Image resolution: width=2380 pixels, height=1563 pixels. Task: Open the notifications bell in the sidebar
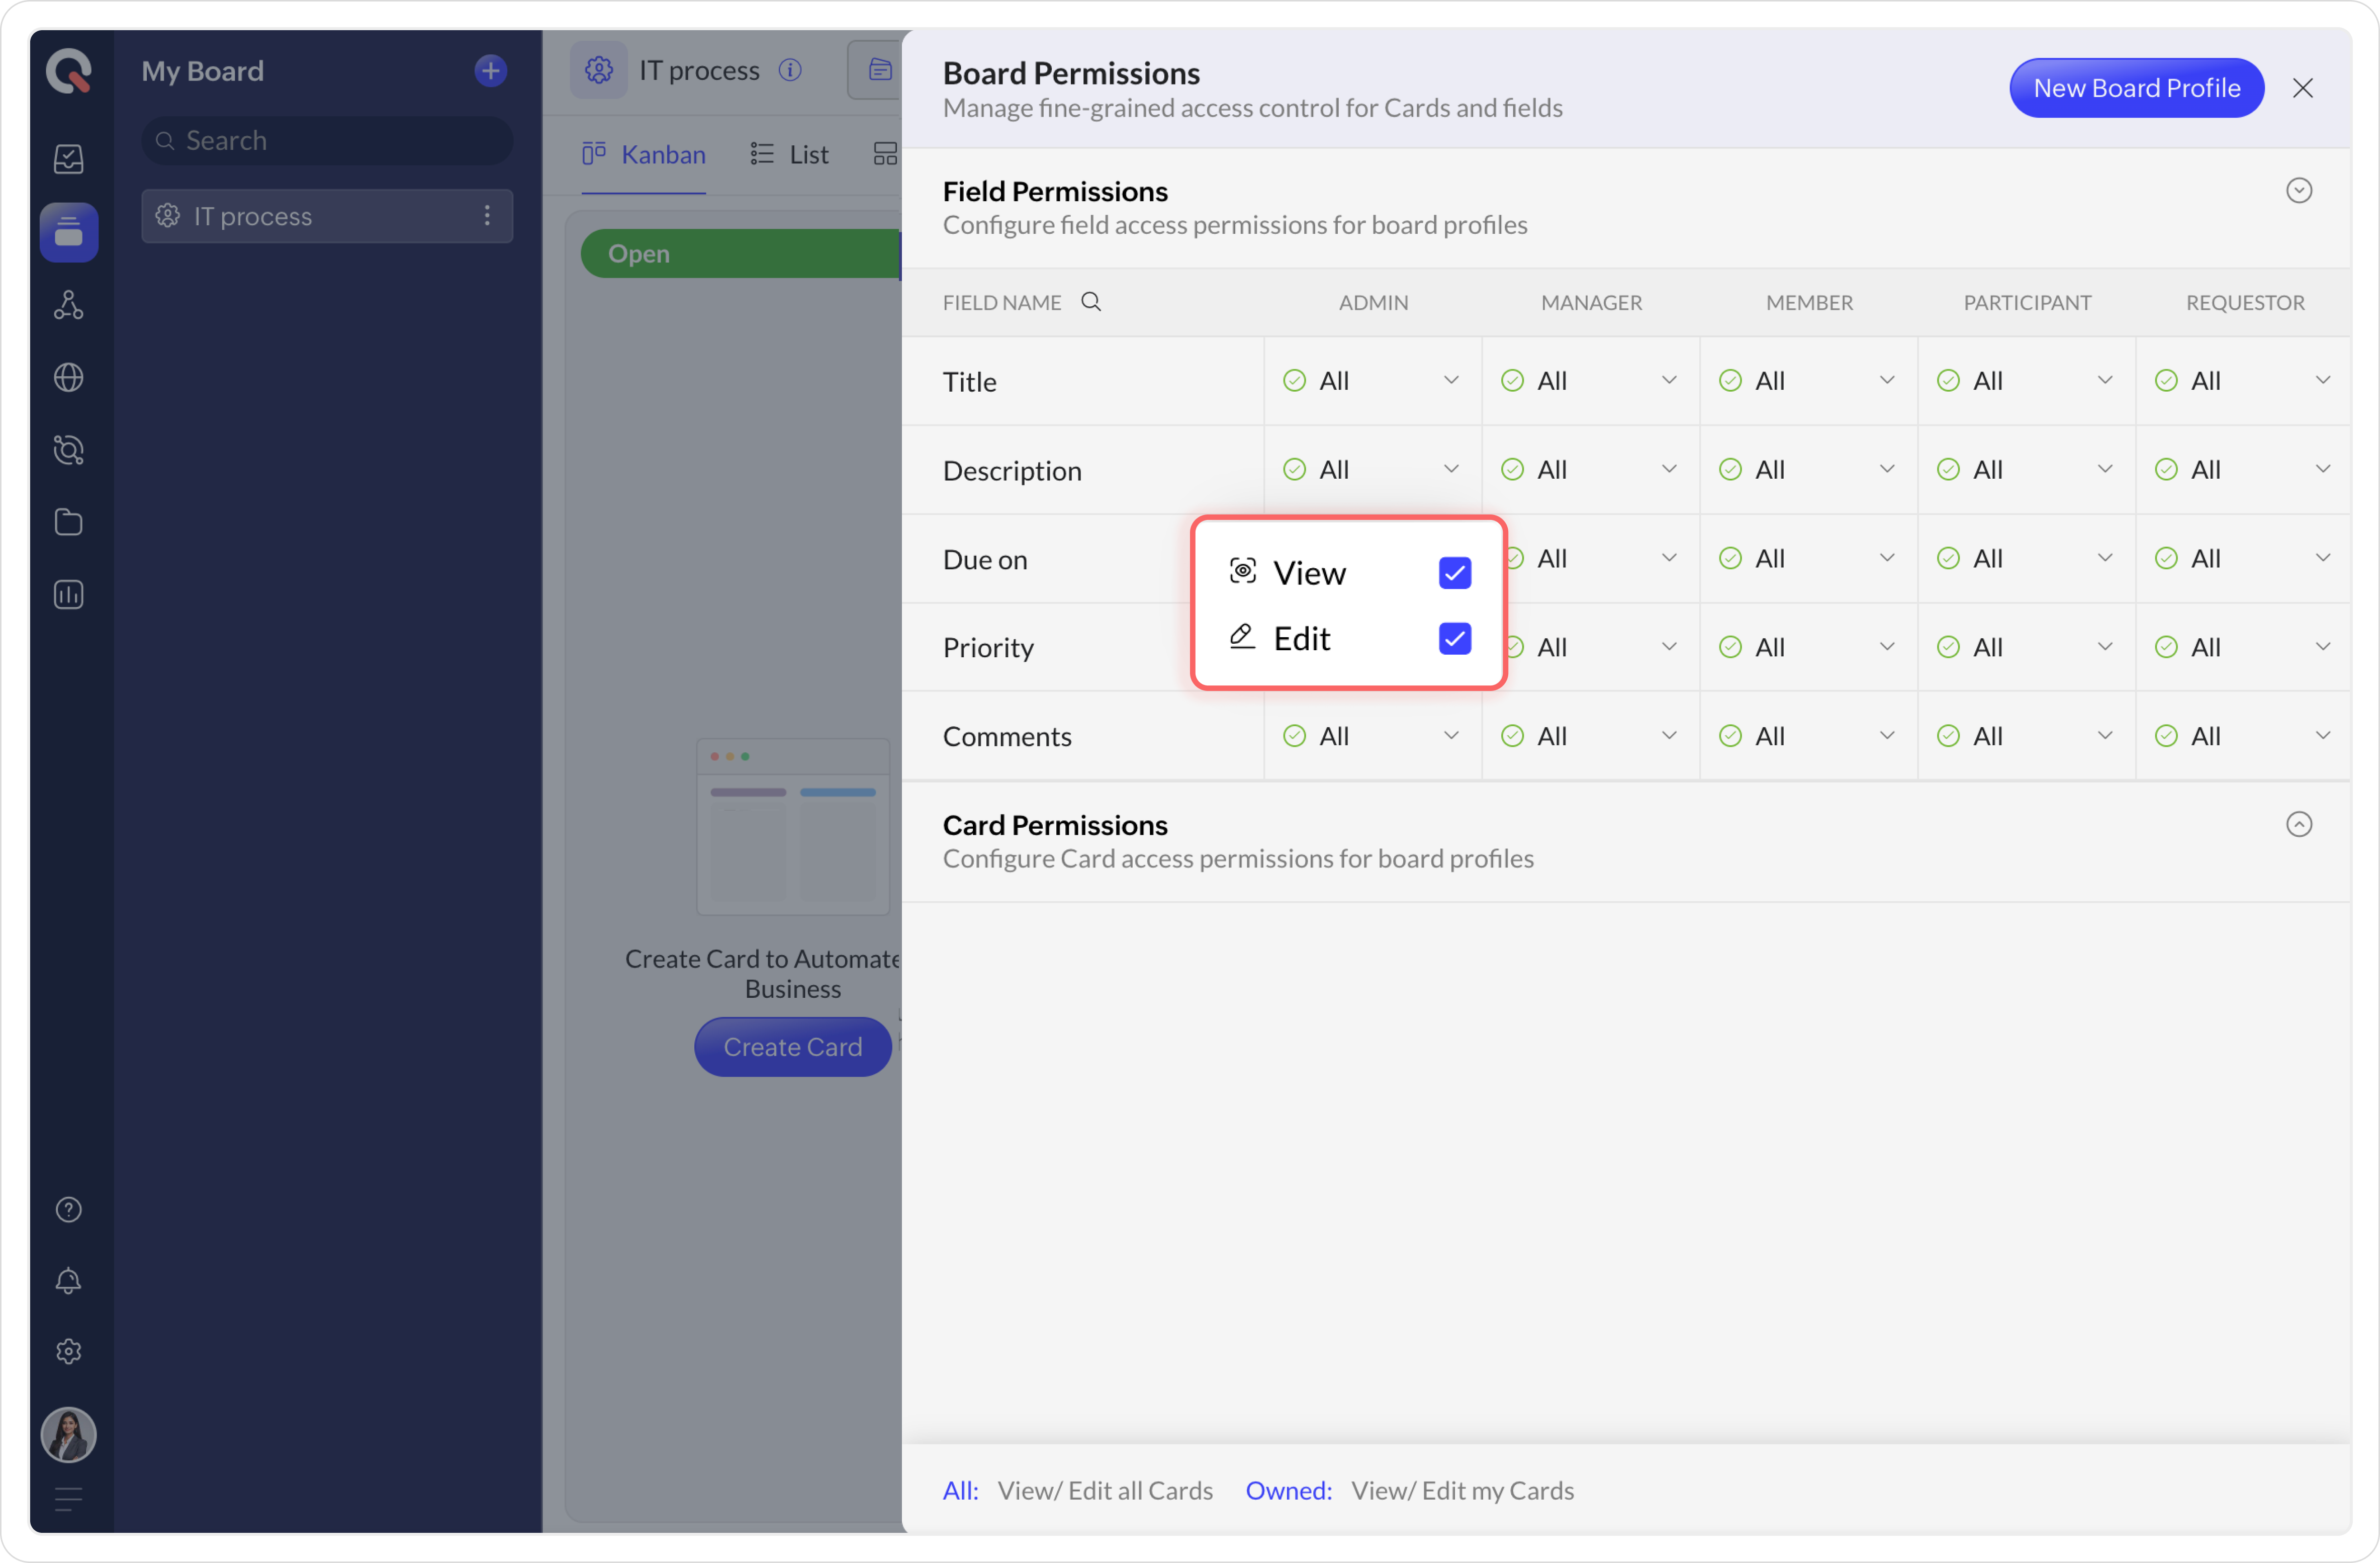click(x=68, y=1281)
